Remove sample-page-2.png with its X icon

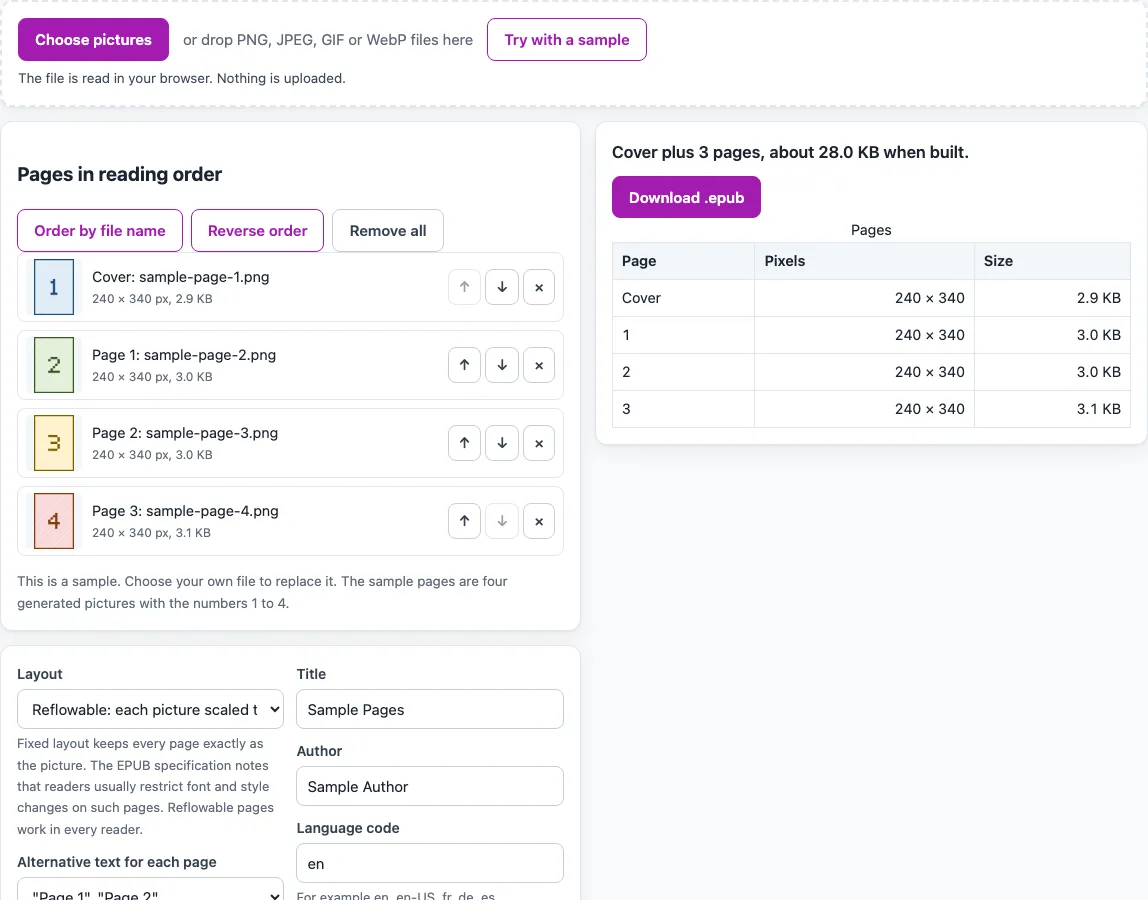point(539,365)
